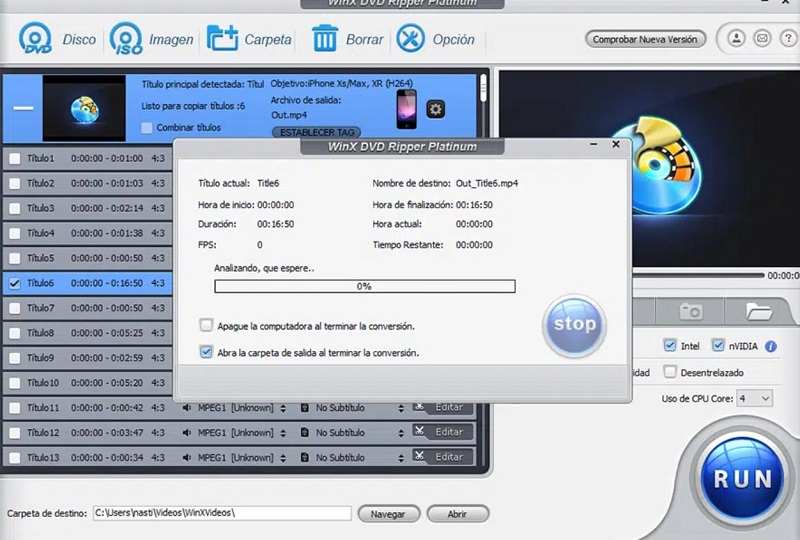The height and width of the screenshot is (540, 800).
Task: Select the Título2 row duration text
Action: (x=107, y=183)
